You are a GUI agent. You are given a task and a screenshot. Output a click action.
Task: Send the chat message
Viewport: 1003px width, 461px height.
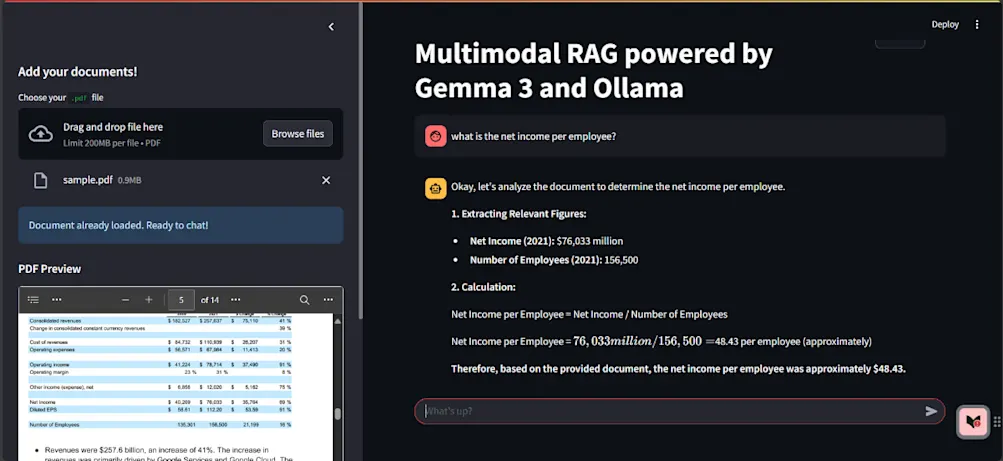(x=931, y=411)
